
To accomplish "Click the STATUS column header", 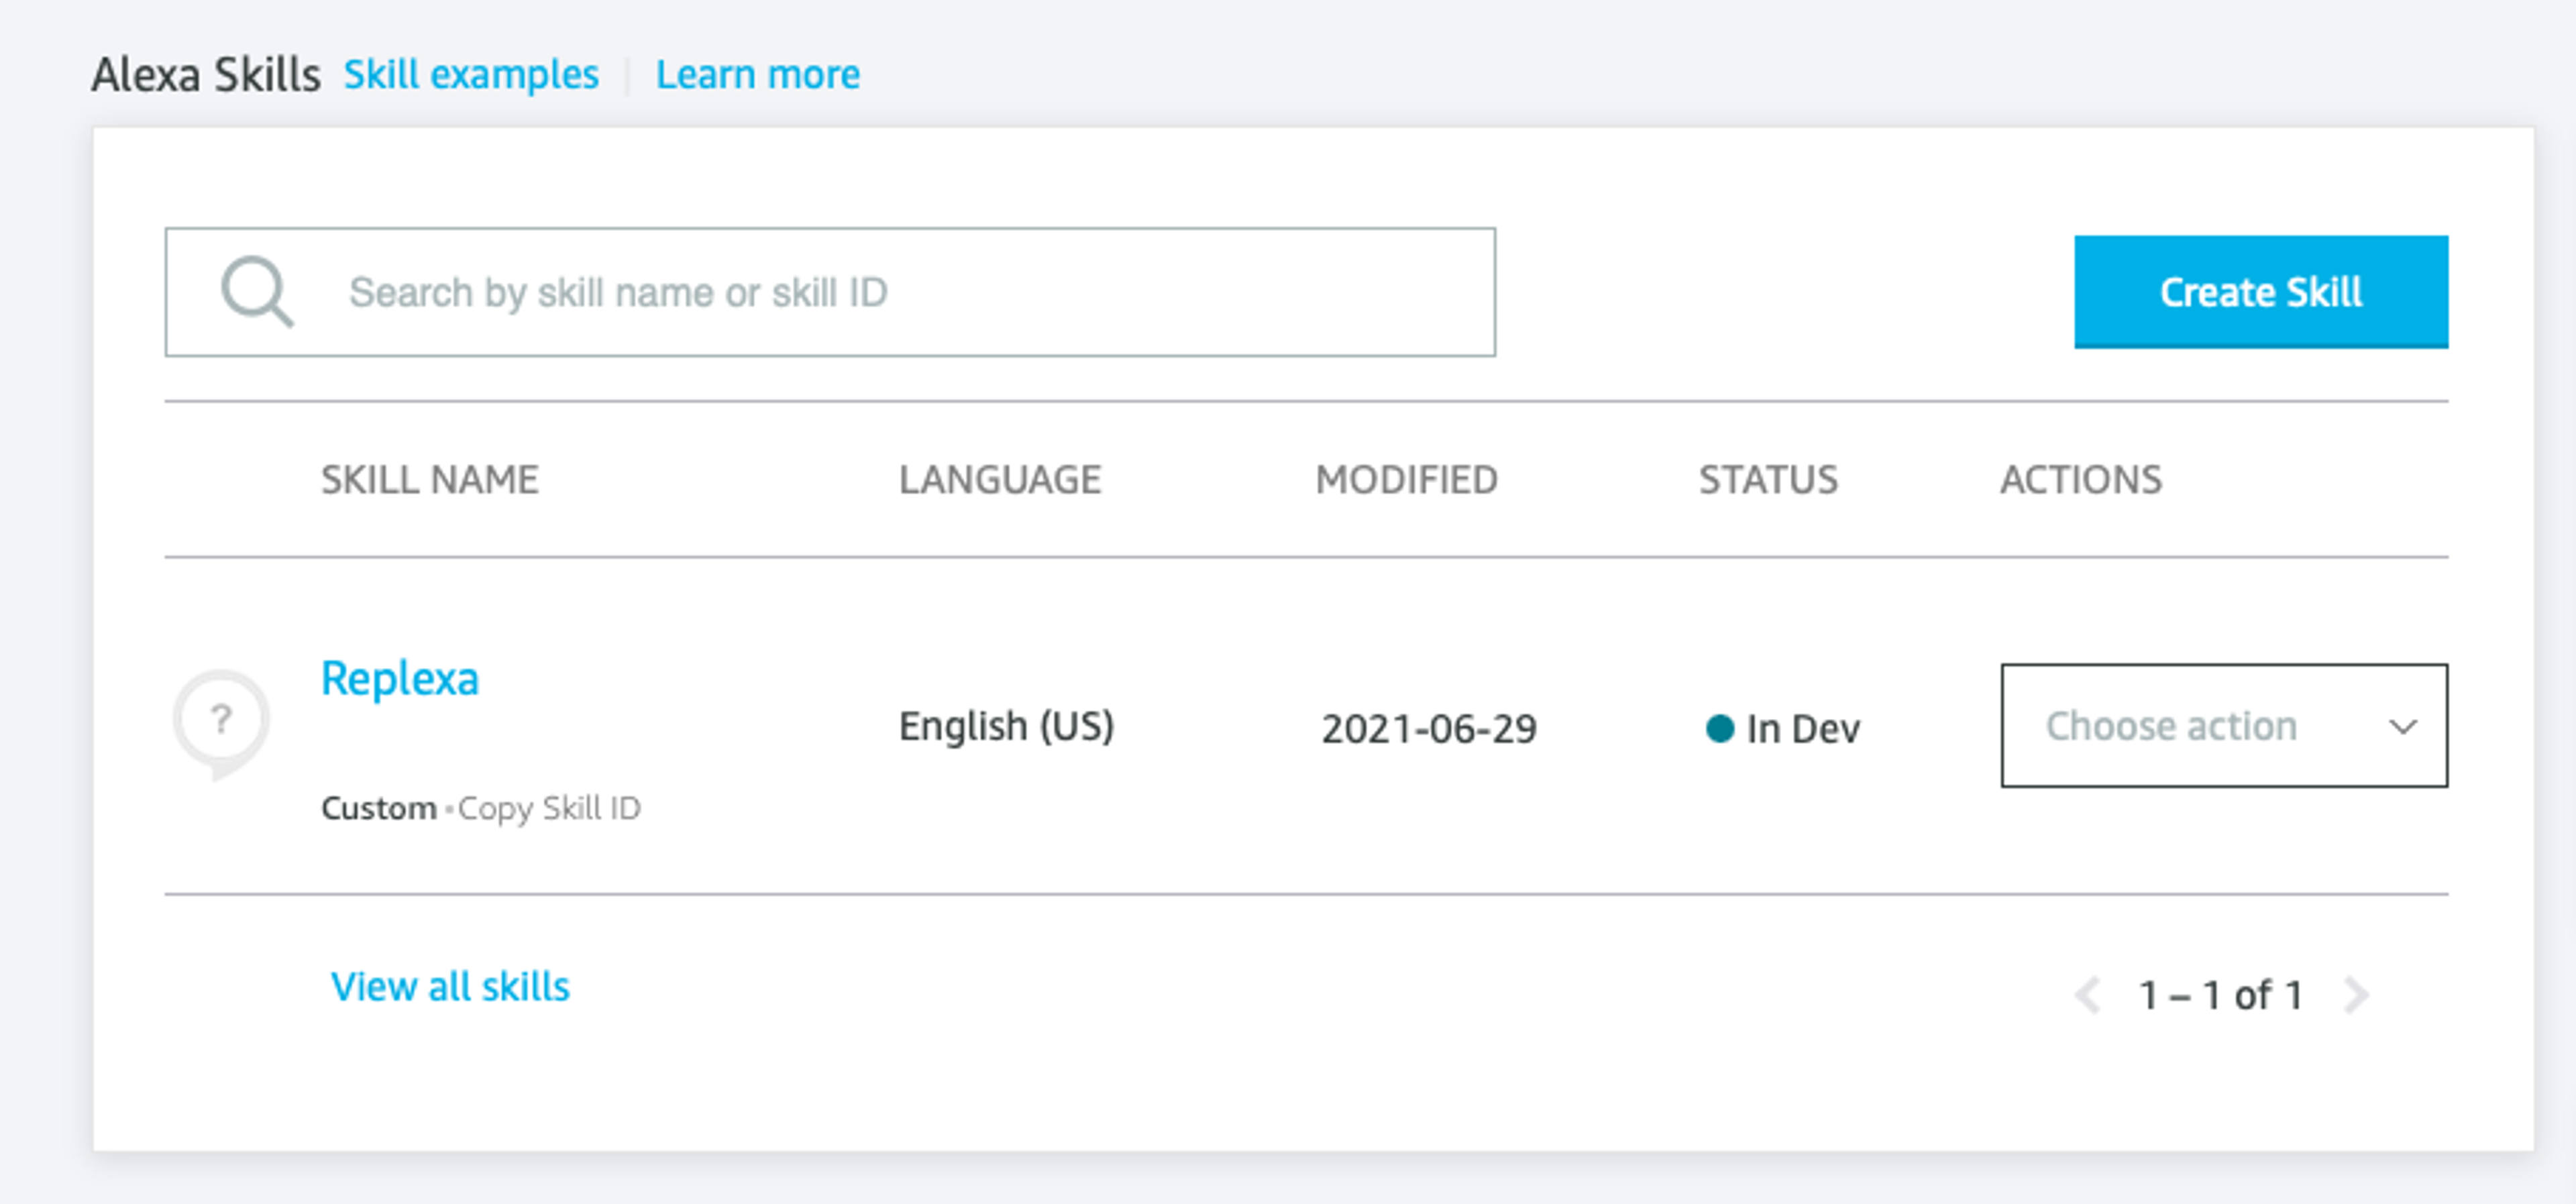I will [1768, 480].
